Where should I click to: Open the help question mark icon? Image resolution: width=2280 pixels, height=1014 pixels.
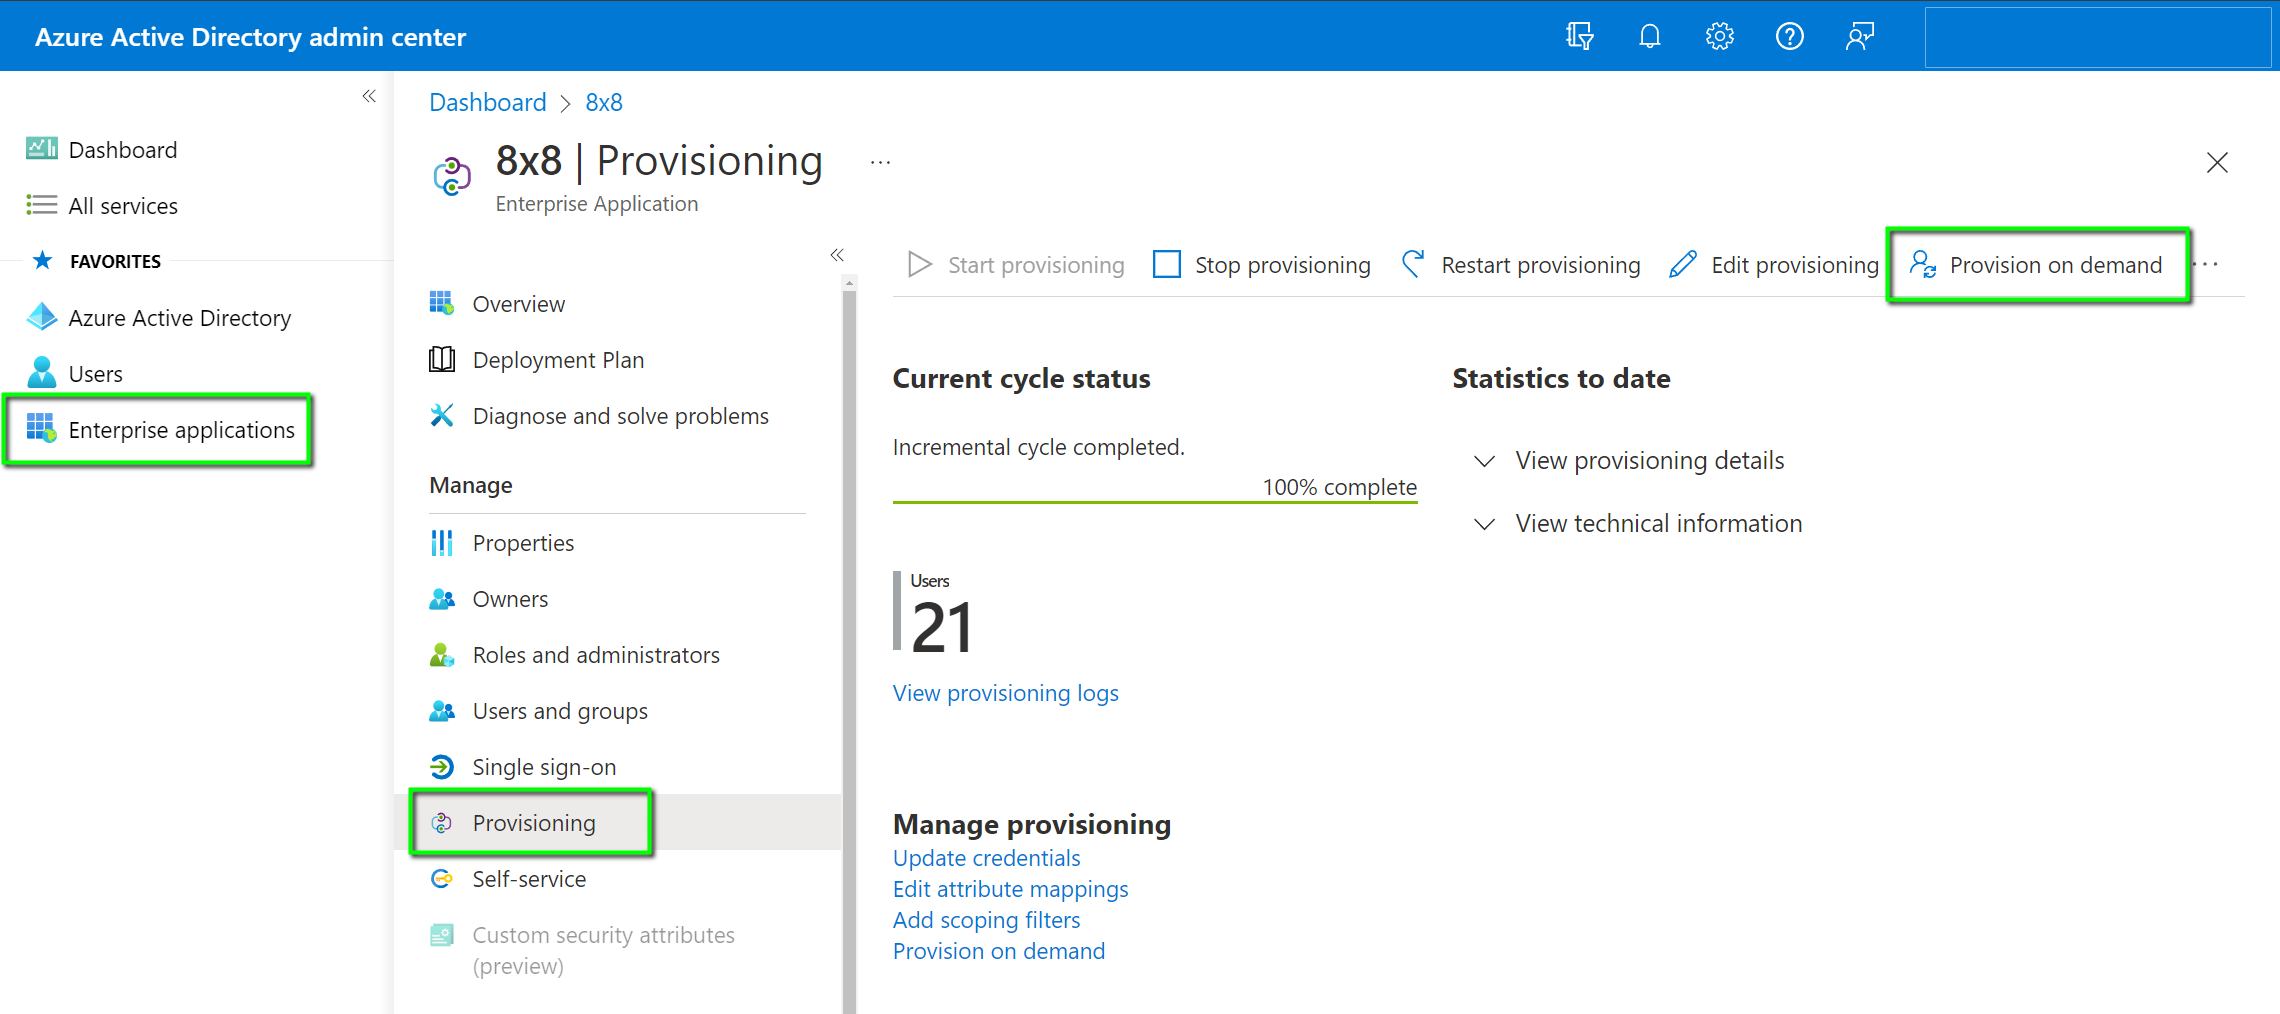coord(1789,37)
